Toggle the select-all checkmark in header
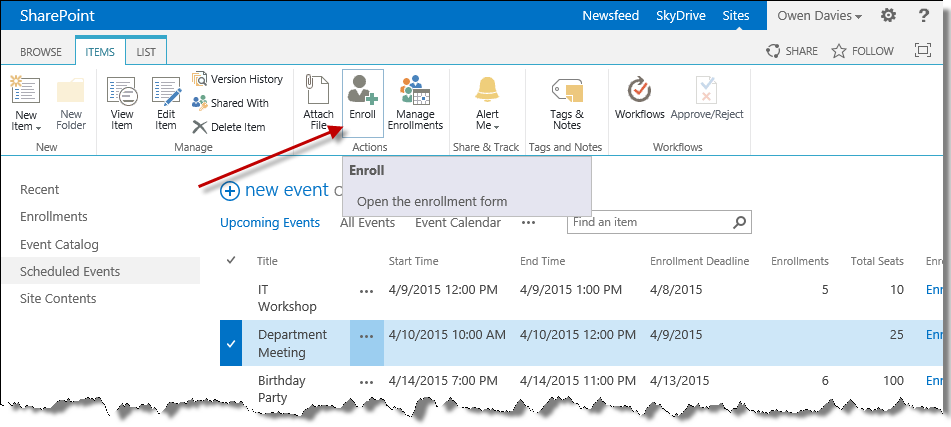 click(x=232, y=261)
